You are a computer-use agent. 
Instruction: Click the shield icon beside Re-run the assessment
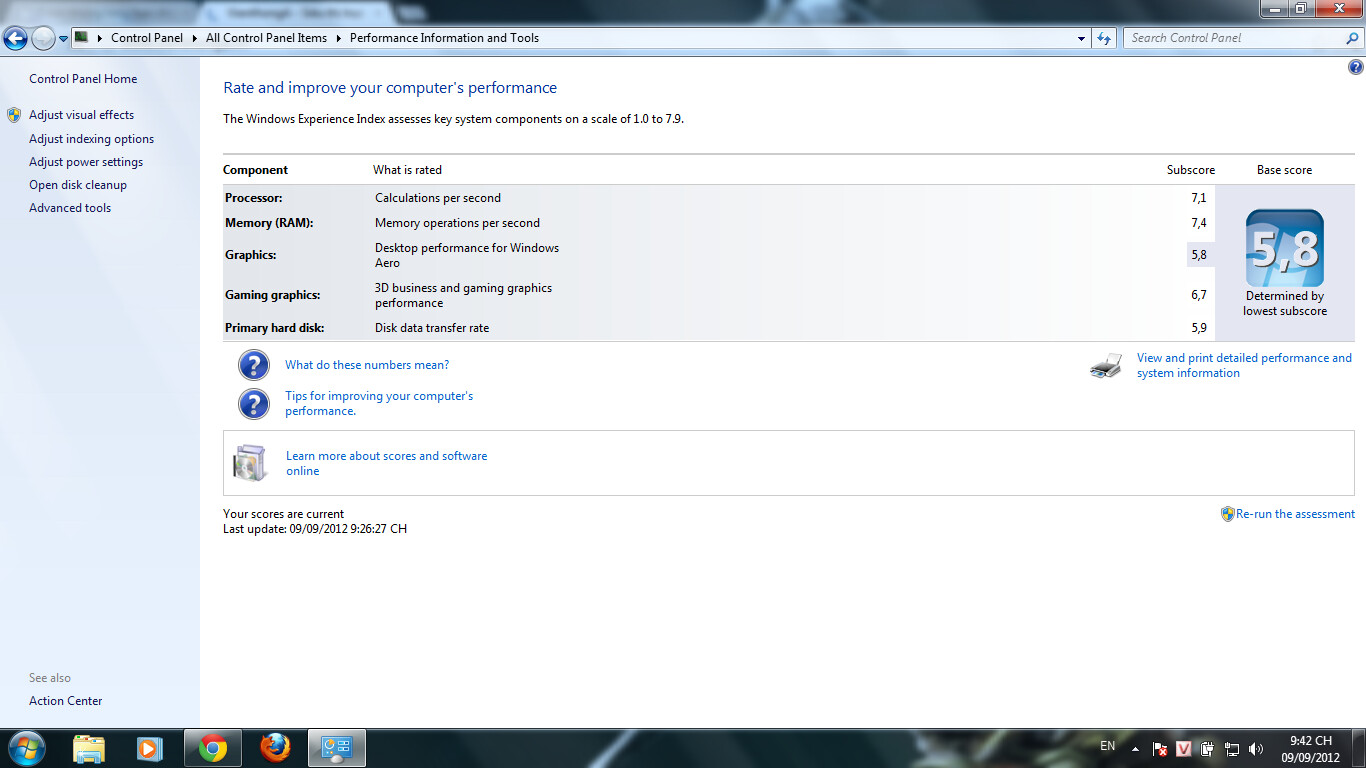pos(1228,514)
